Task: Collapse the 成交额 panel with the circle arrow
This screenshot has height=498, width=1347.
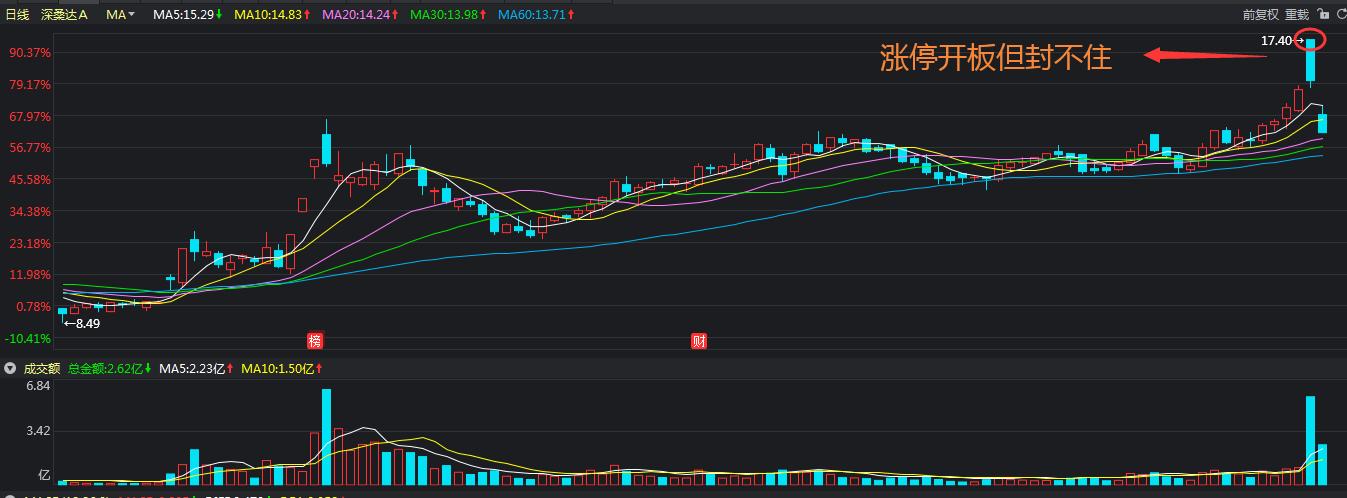Action: click(11, 368)
